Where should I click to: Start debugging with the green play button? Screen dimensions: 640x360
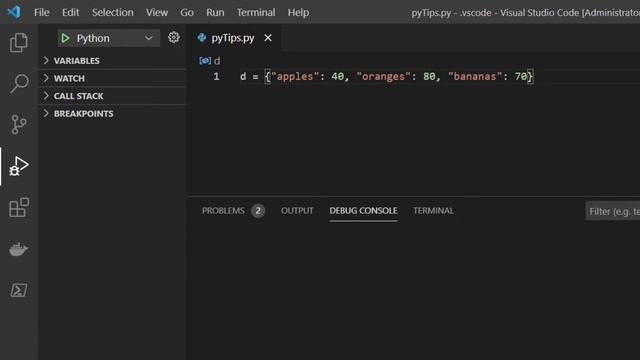(65, 38)
